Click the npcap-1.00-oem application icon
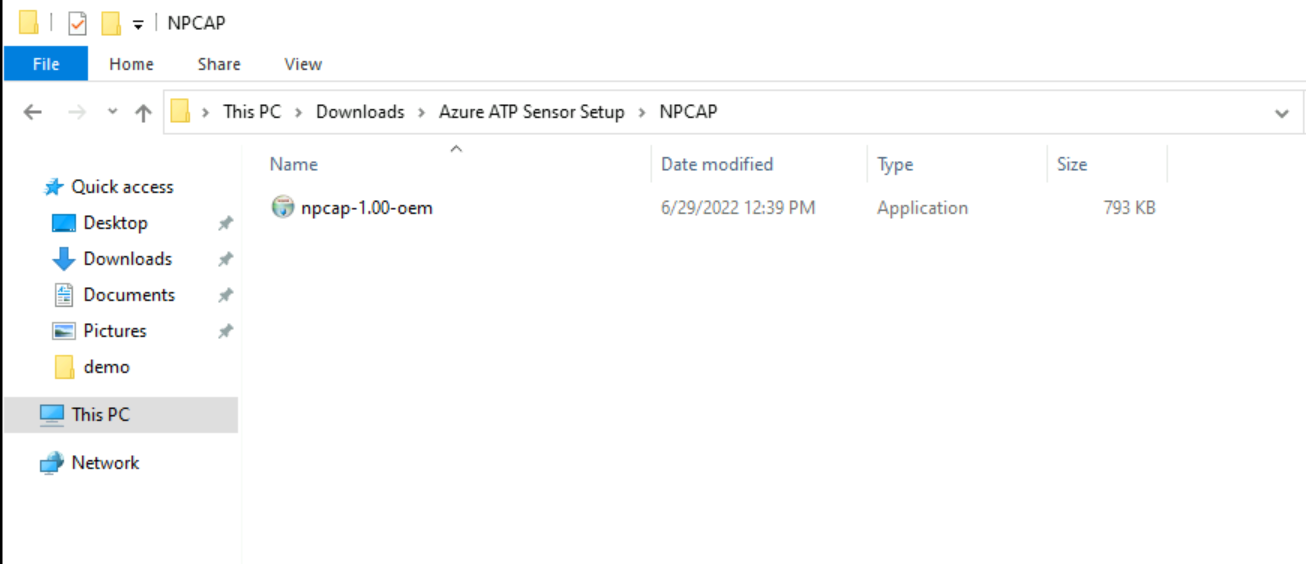 coord(283,207)
